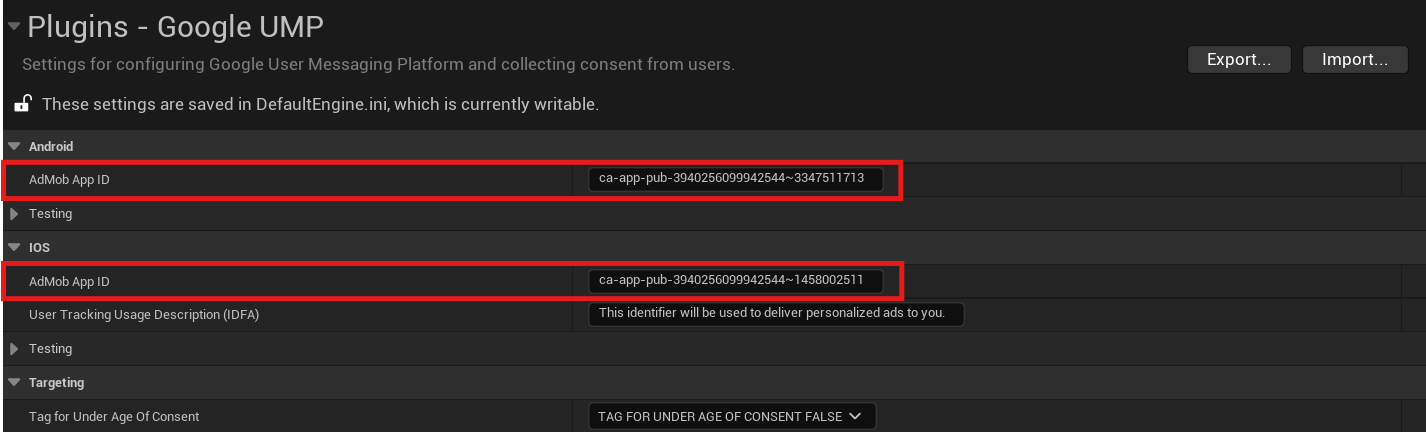This screenshot has height=432, width=1426.
Task: Click the Google UMP settings description text
Action: [378, 64]
